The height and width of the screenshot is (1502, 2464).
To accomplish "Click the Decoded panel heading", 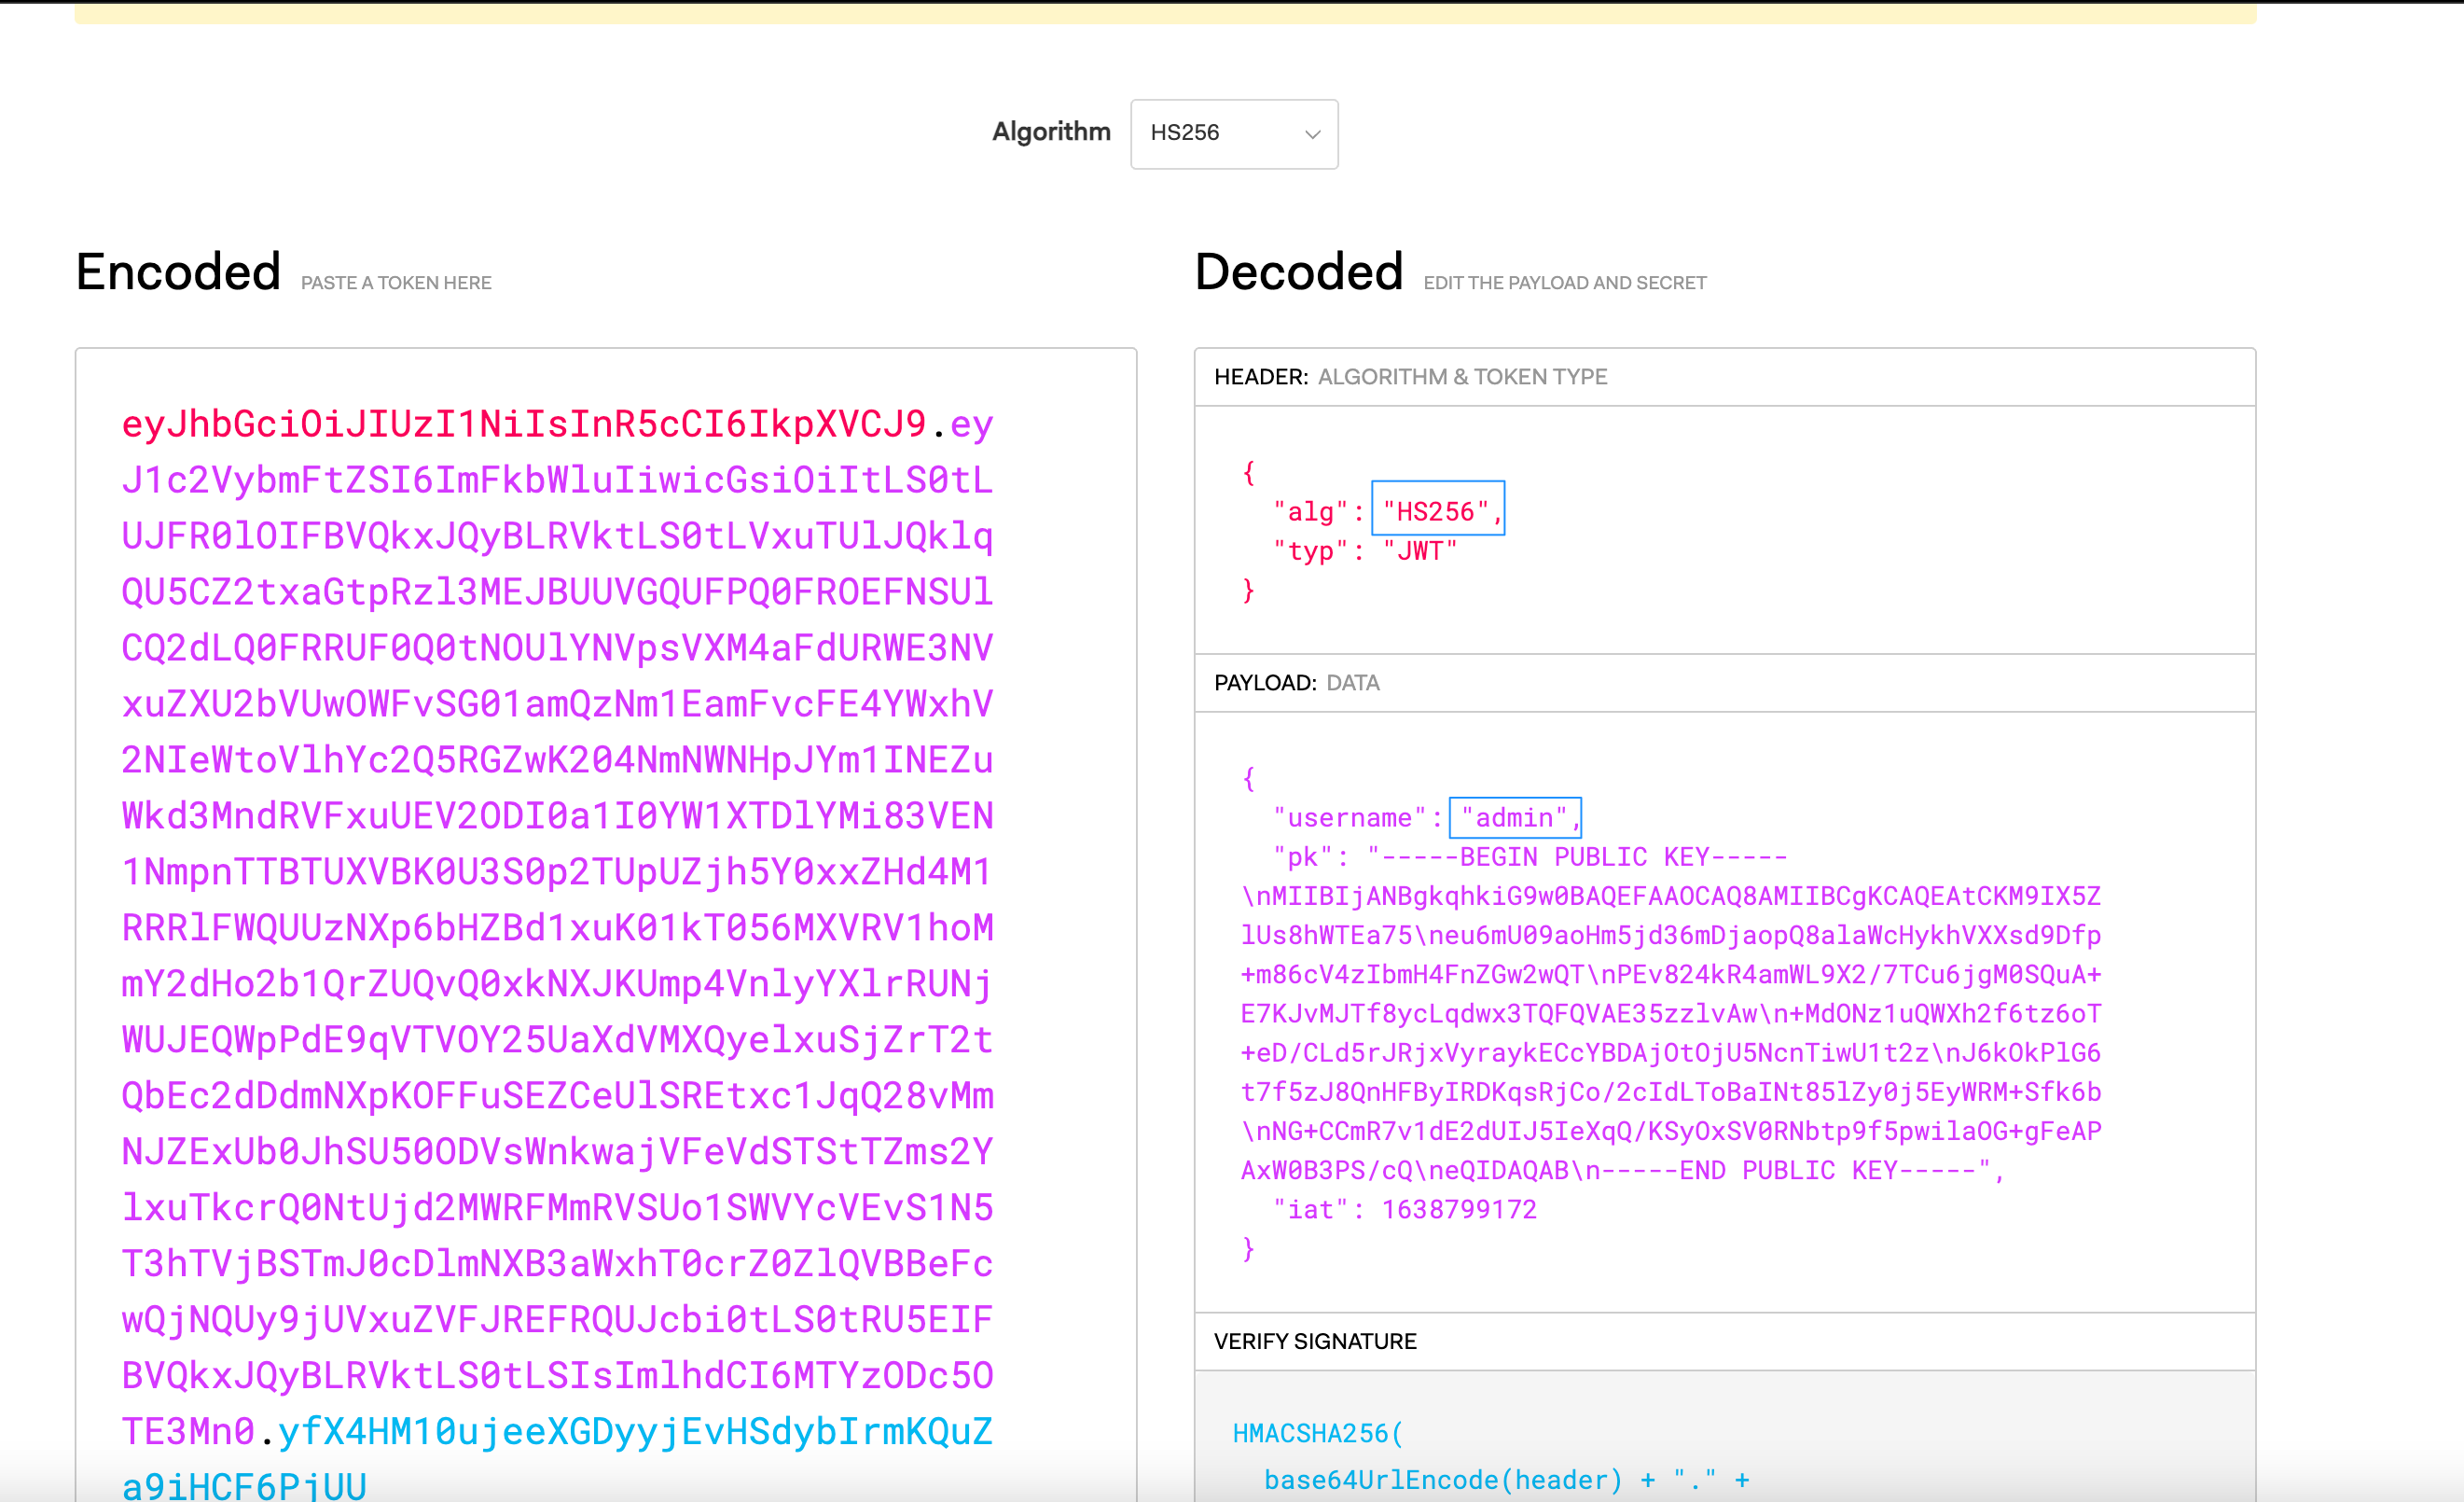I will coord(1297,270).
